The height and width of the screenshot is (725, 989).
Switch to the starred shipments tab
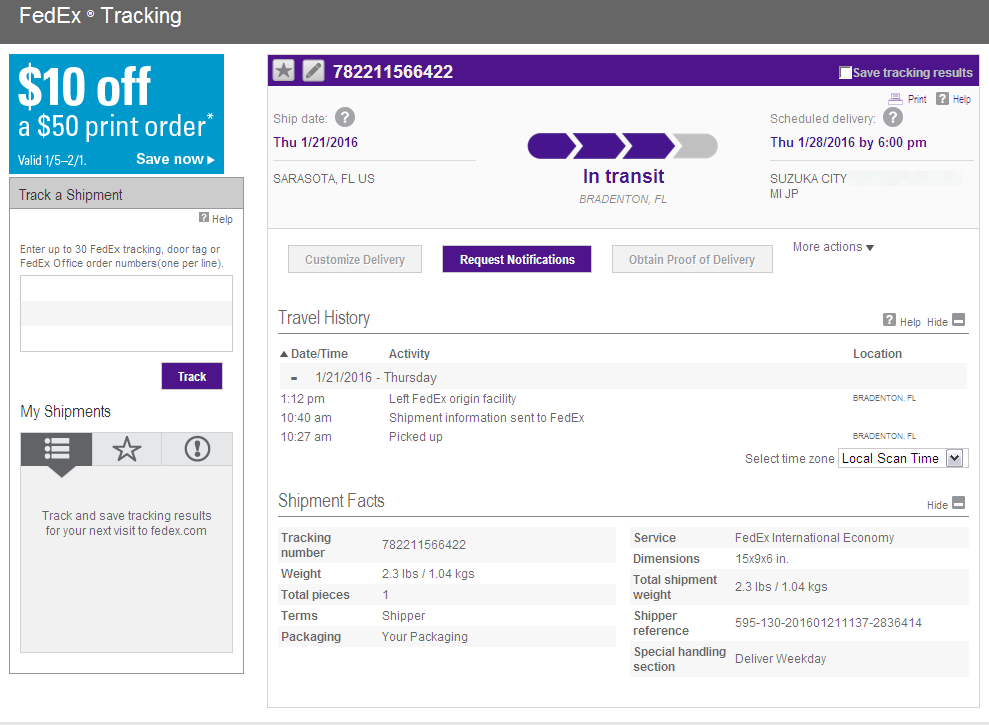pos(127,450)
